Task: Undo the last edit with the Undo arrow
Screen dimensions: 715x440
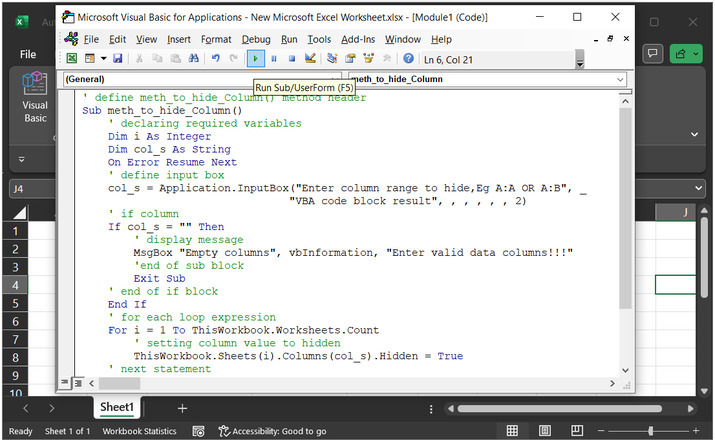Action: 216,58
